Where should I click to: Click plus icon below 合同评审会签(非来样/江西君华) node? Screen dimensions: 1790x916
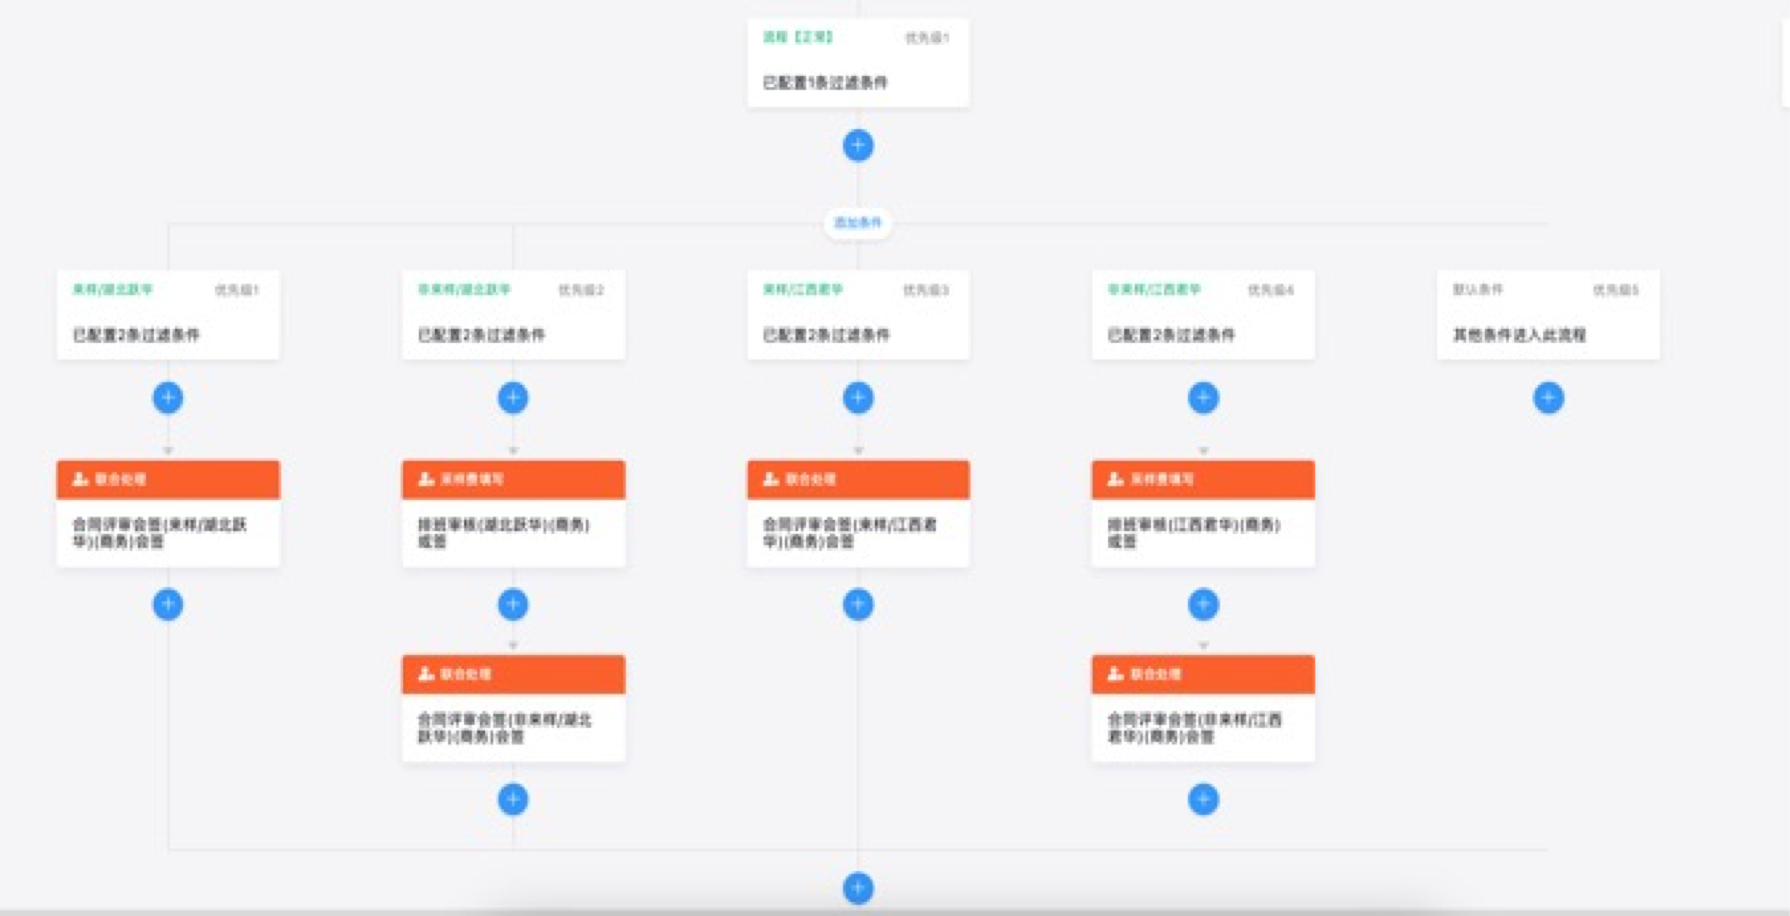pyautogui.click(x=1203, y=799)
